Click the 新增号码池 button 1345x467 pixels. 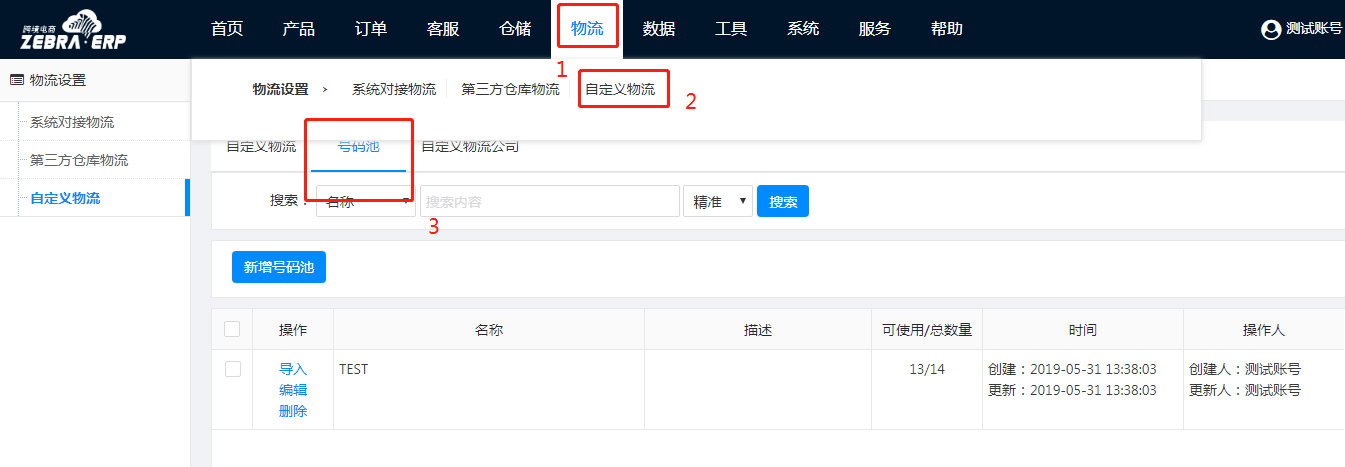(279, 267)
